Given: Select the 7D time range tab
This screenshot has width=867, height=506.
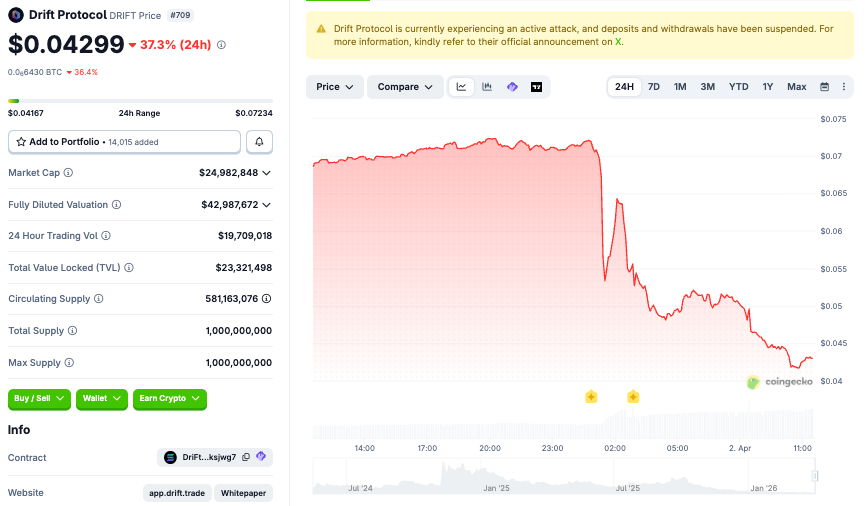Looking at the screenshot, I should pos(654,87).
